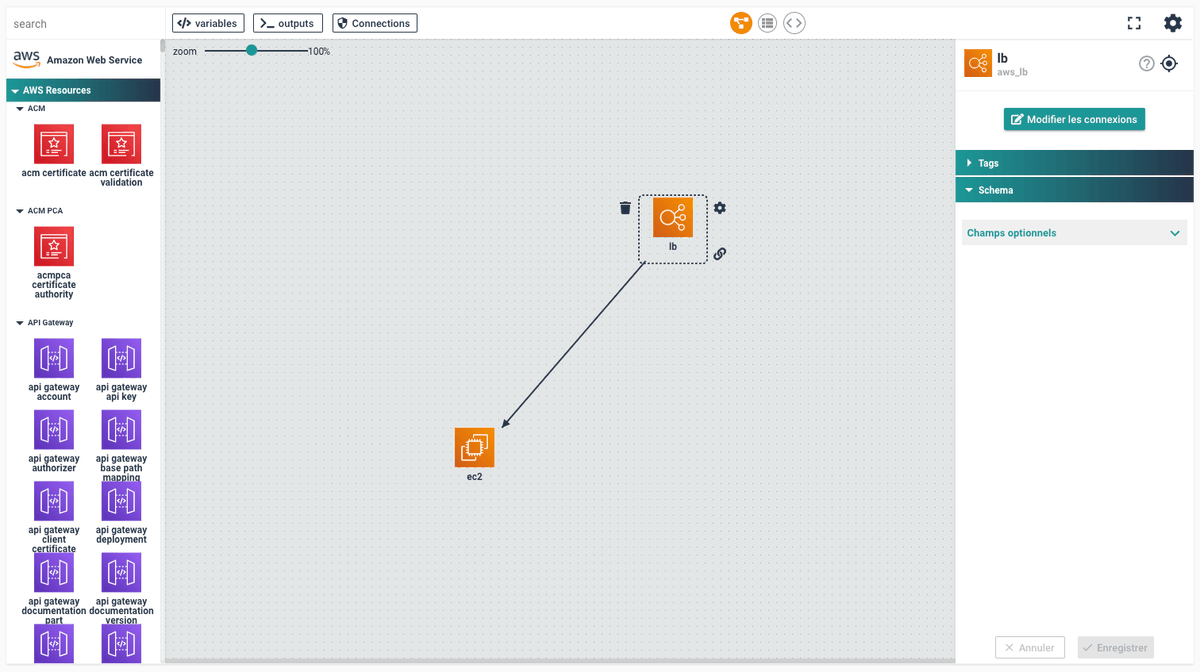
Task: Expand the Tags section in the right panel
Action: pos(1074,162)
